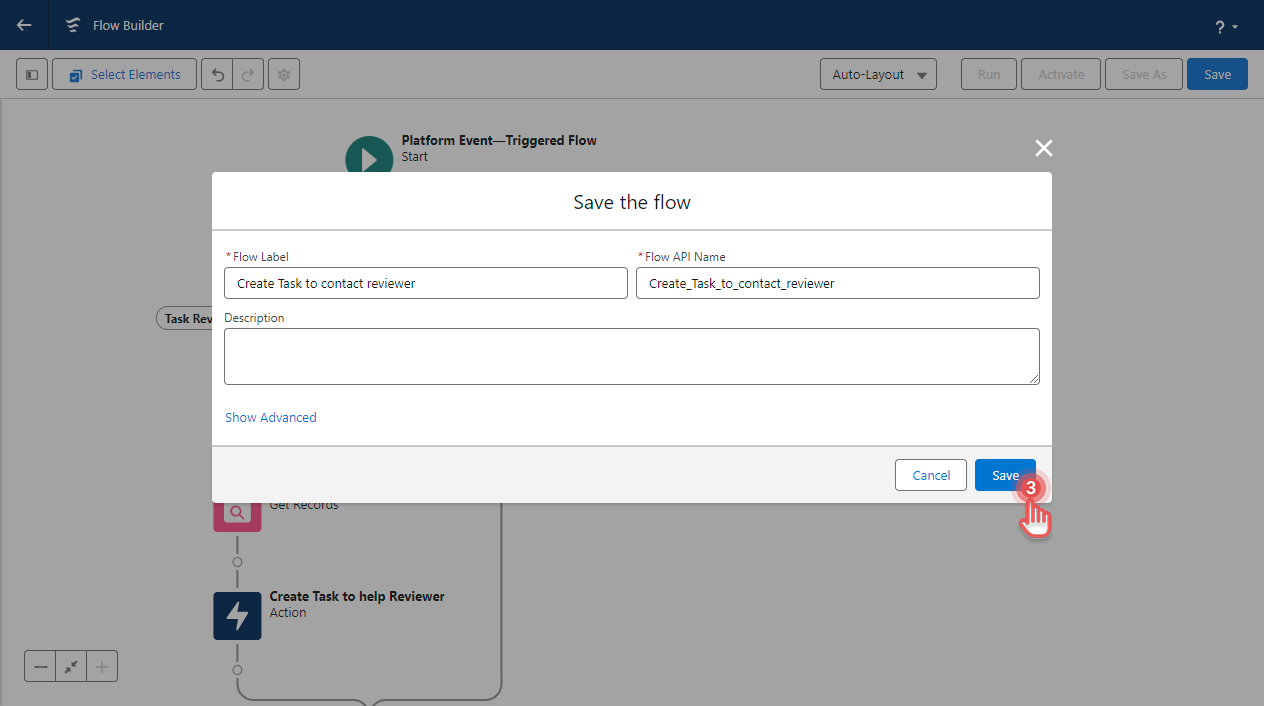Select the Get Records element icon
The image size is (1264, 706).
(x=237, y=511)
